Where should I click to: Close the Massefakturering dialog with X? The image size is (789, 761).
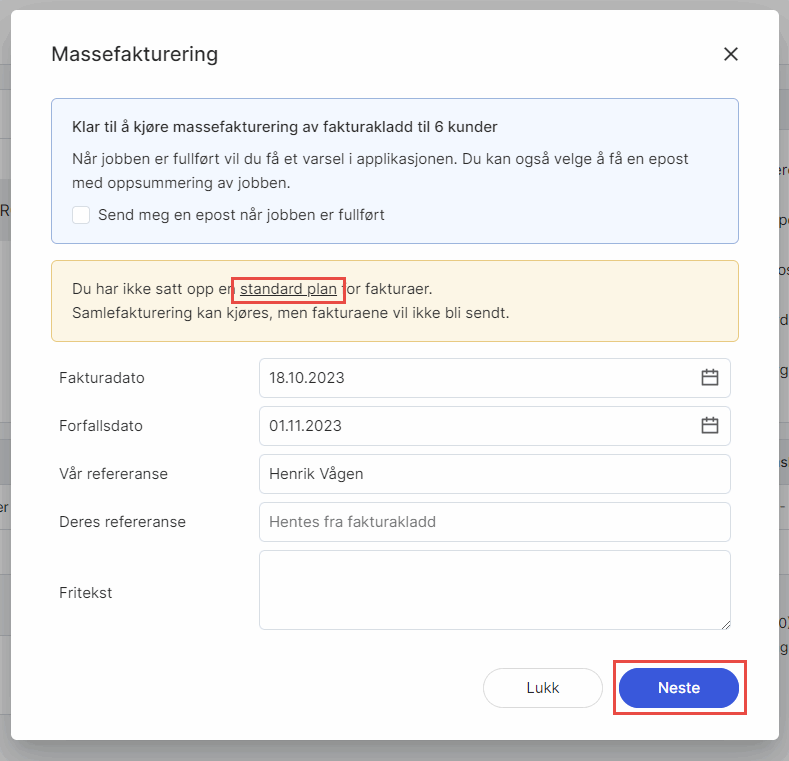pyautogui.click(x=731, y=54)
